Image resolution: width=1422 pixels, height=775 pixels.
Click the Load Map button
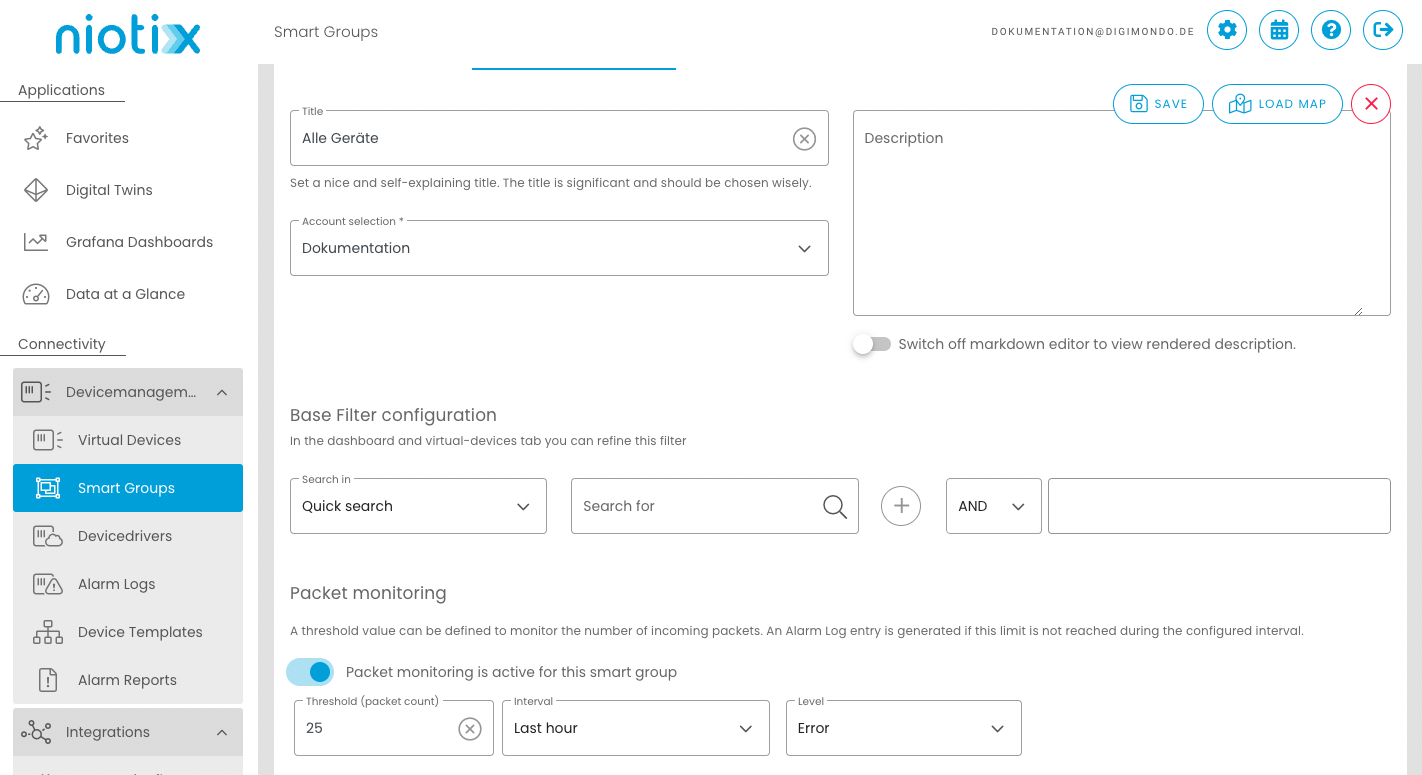1277,104
